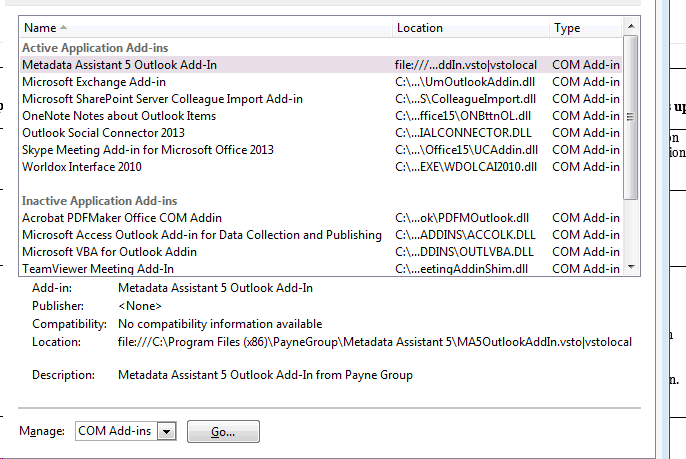Select Worldox Interface 2010 add-in
686x459 pixels.
(82, 167)
